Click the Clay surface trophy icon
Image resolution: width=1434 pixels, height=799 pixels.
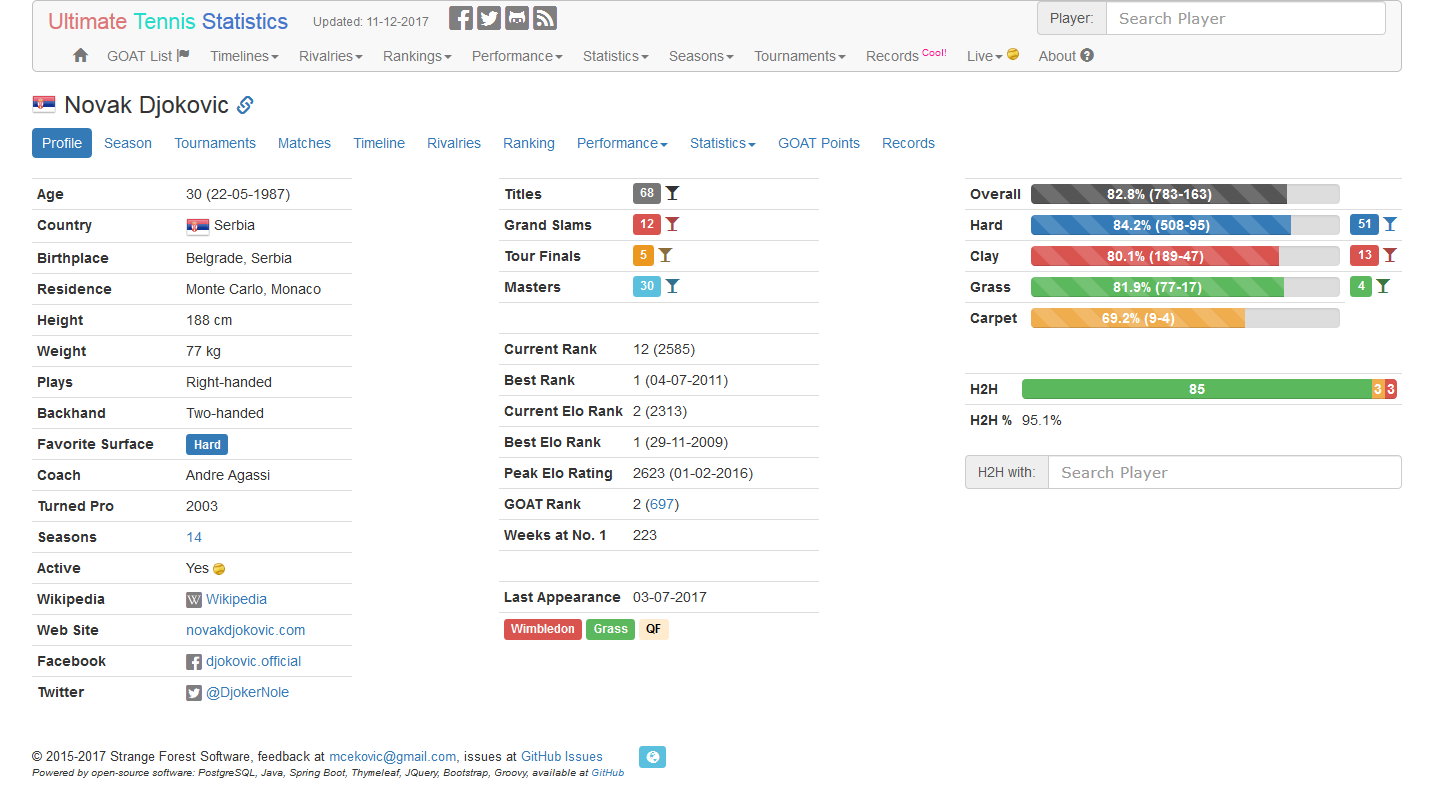[1389, 255]
